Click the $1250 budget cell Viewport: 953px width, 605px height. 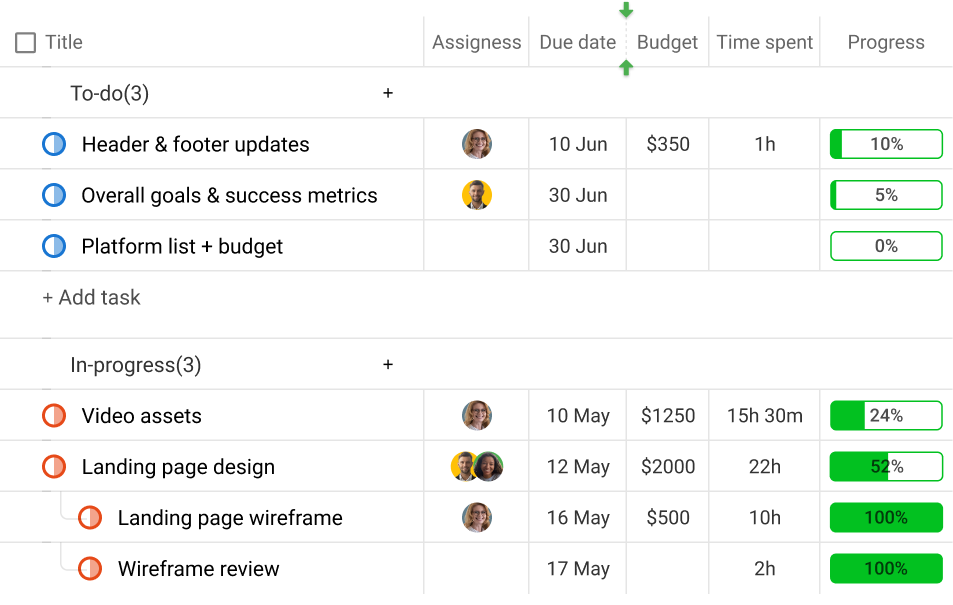[668, 415]
